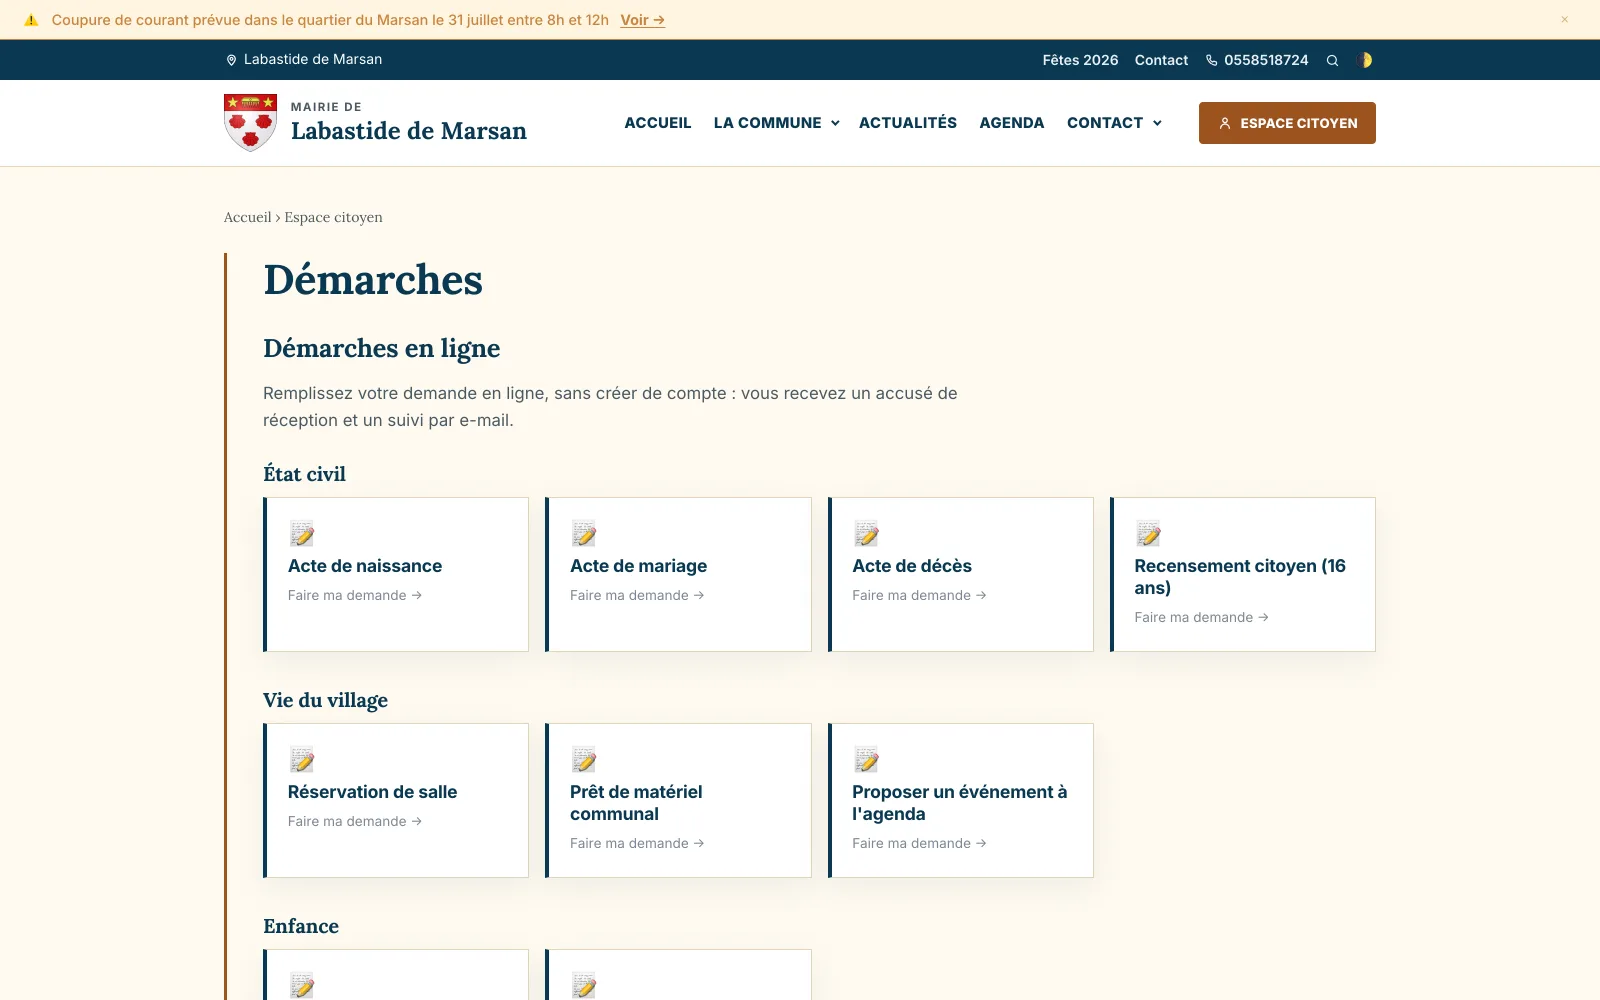Click 'Faire ma demande' under Acte de mariage
The image size is (1600, 1000).
pos(637,595)
